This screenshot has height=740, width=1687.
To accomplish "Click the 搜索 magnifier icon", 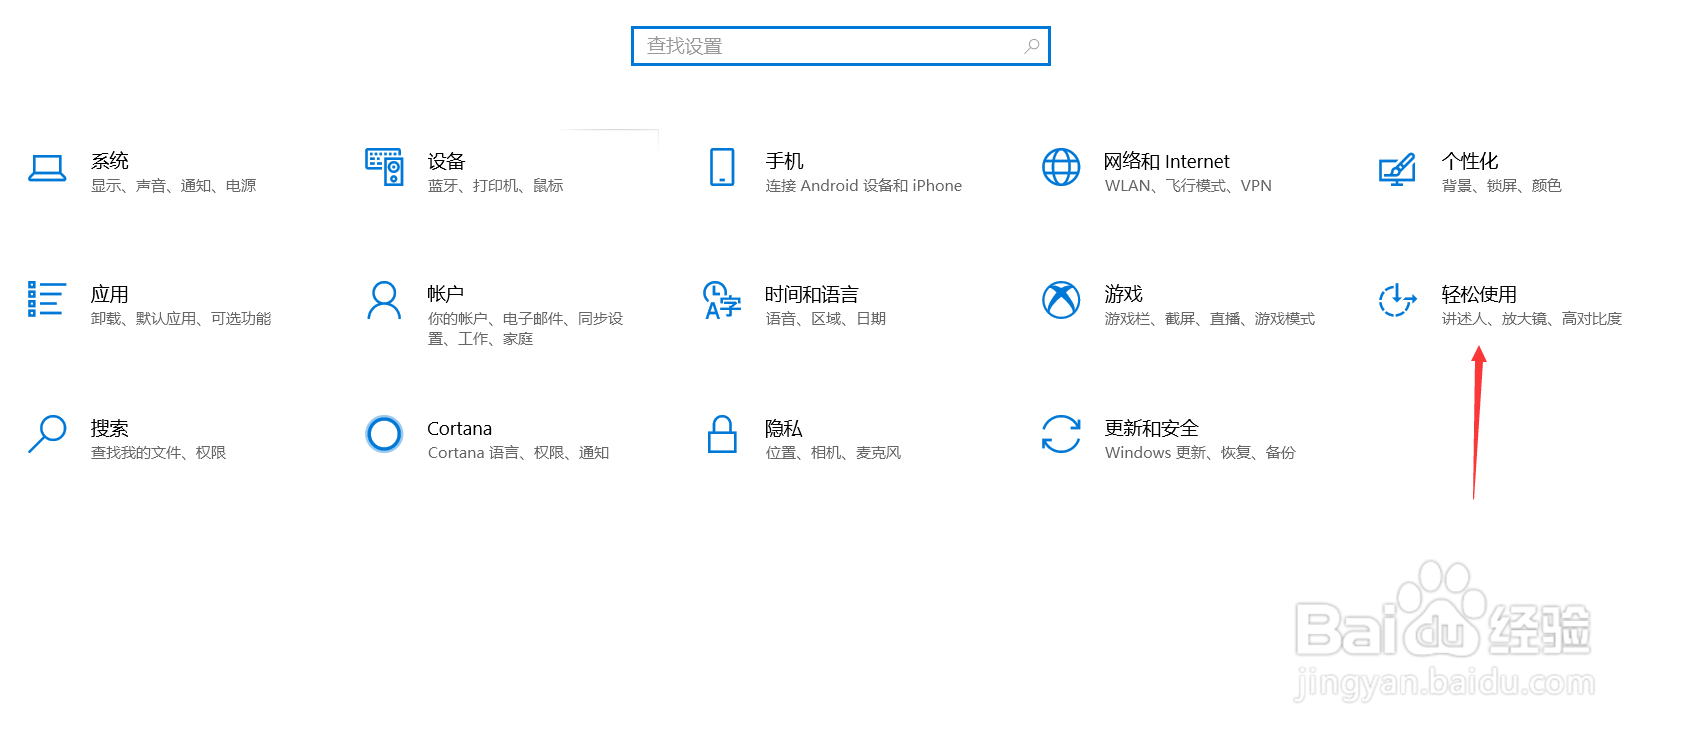I will point(47,434).
